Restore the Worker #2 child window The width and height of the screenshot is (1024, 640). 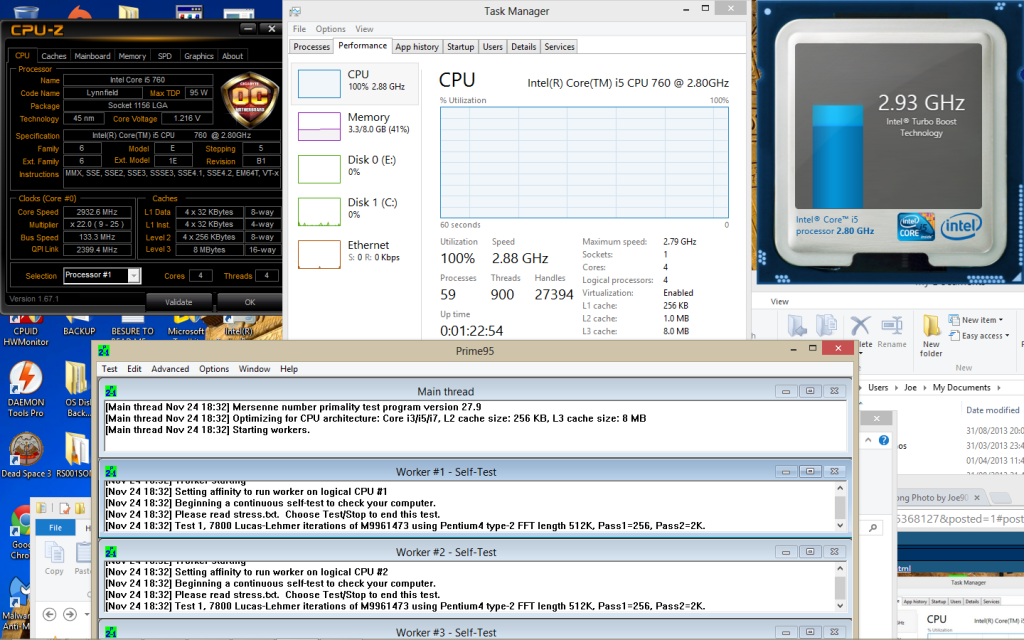tap(810, 552)
